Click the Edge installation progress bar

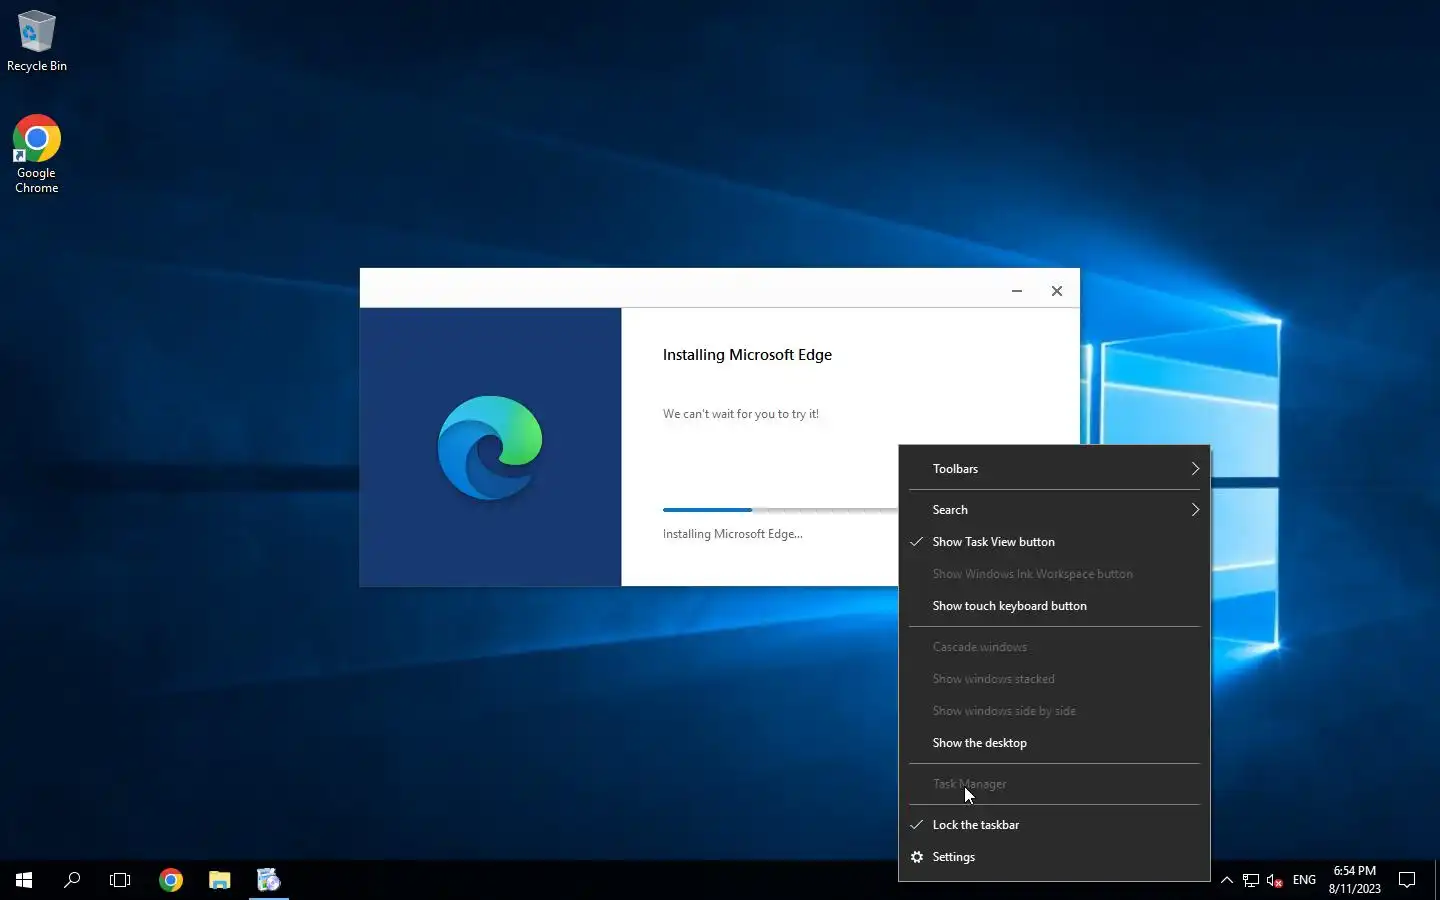point(780,510)
